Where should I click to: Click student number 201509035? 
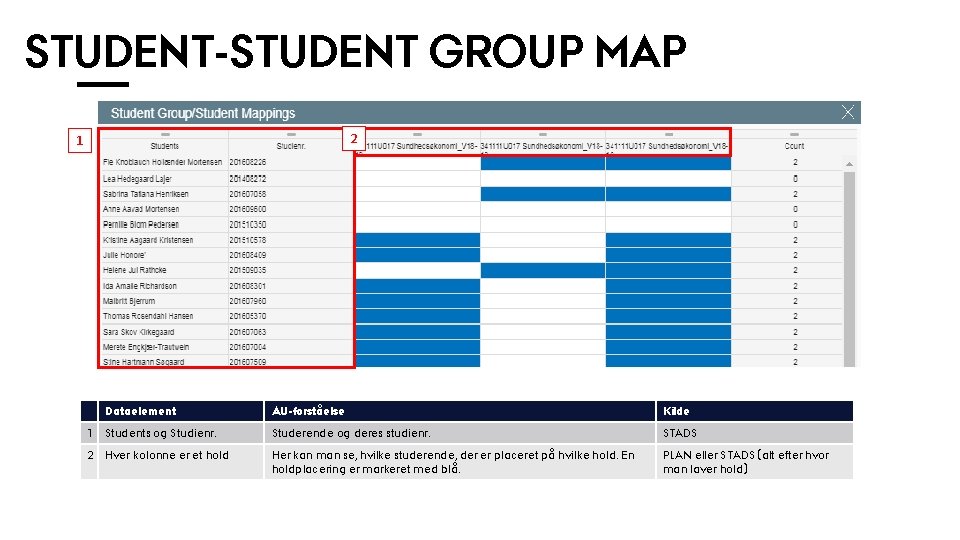[247, 271]
